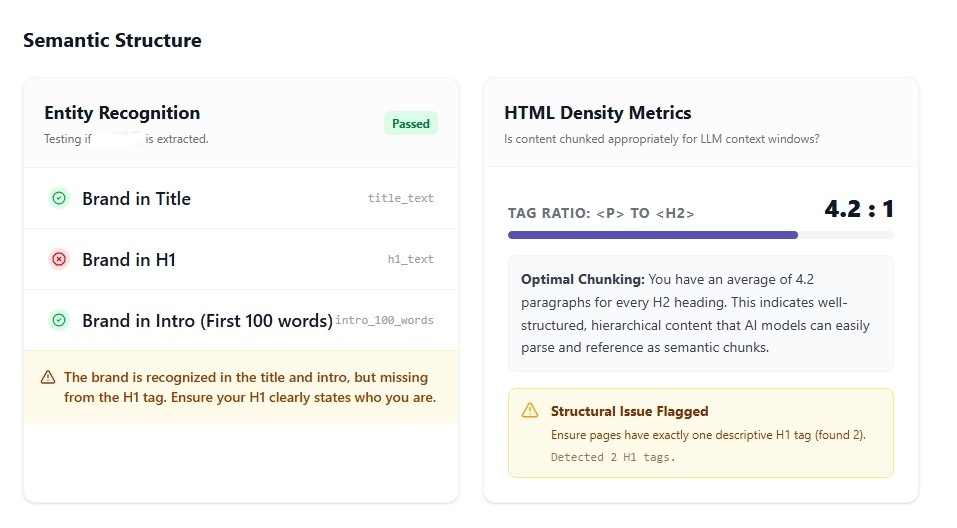Image resolution: width=957 pixels, height=528 pixels.
Task: Click the exactly one descriptive H1 tag message
Action: 708,435
